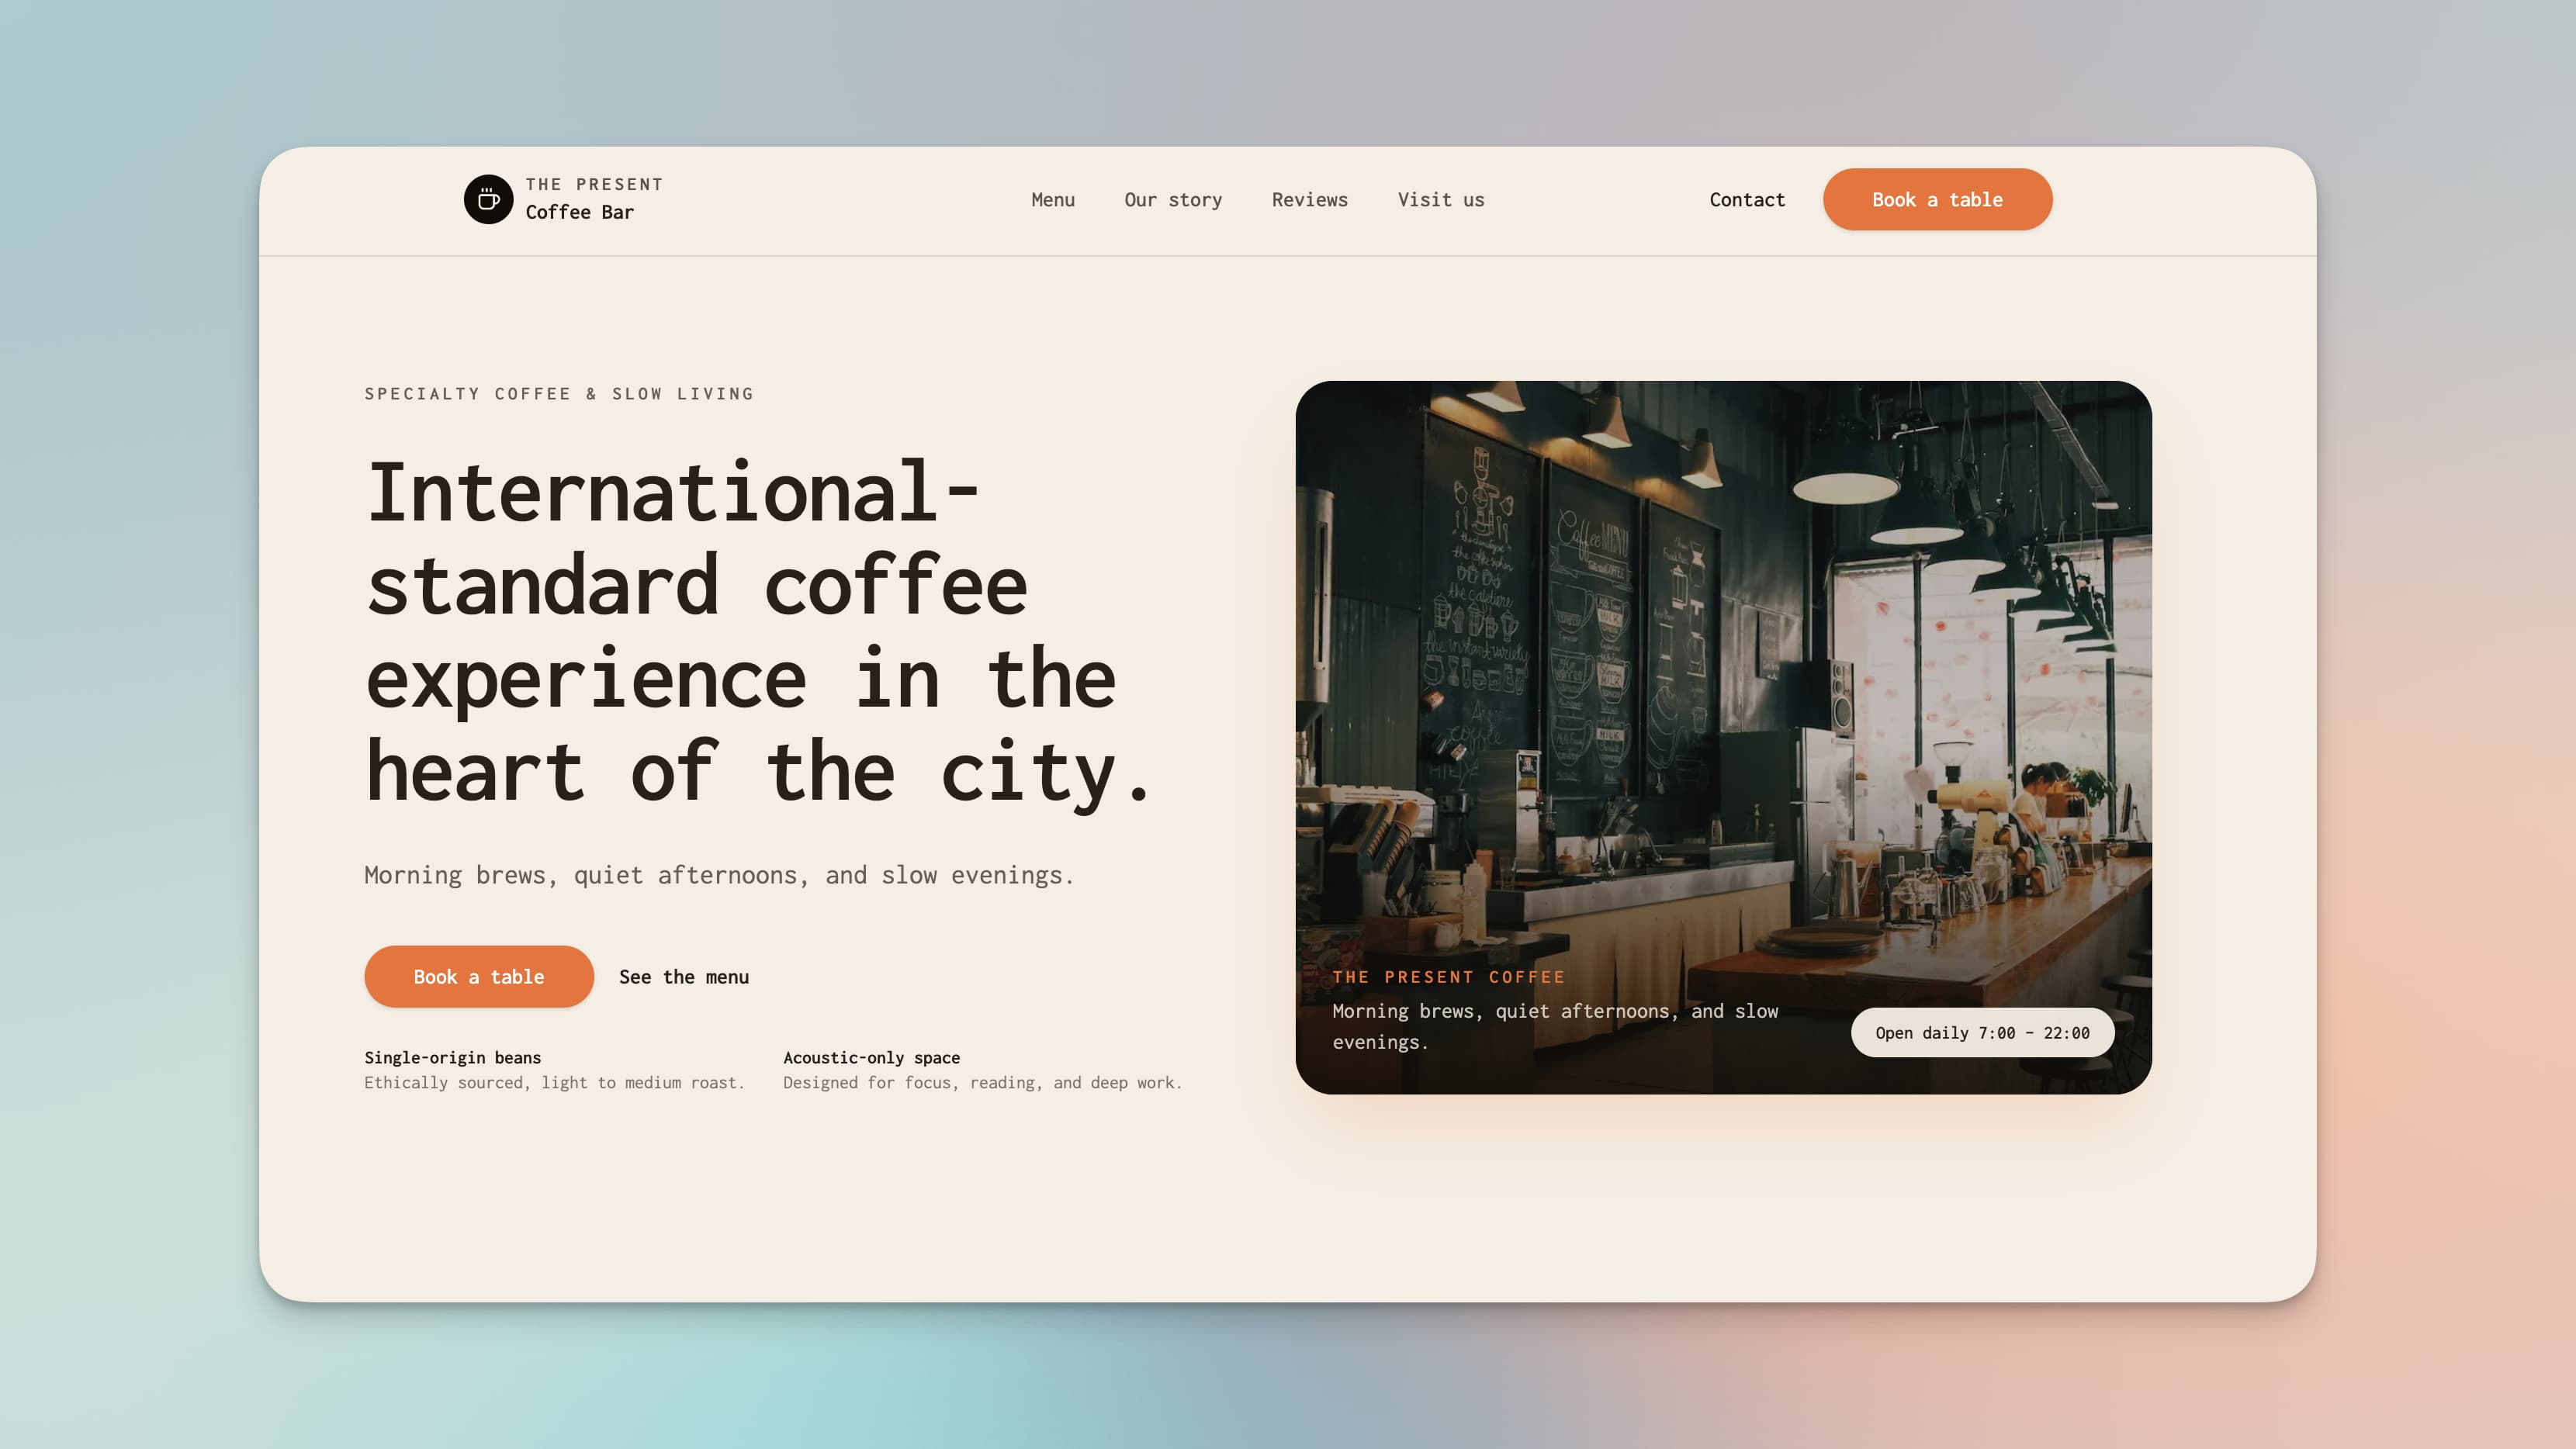Click the top Book a table button

point(1937,199)
